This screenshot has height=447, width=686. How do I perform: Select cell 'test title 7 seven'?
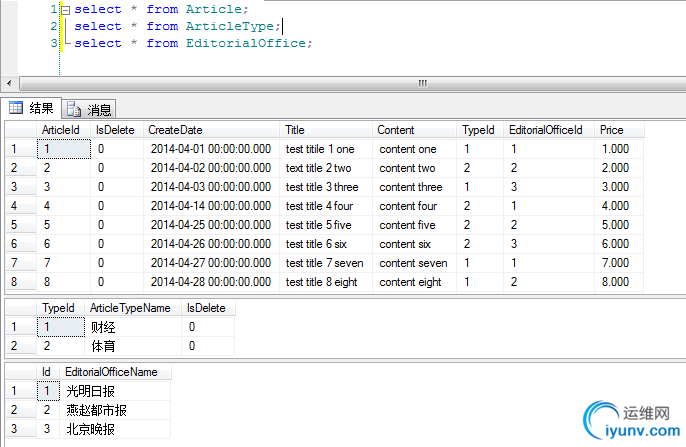click(x=326, y=263)
